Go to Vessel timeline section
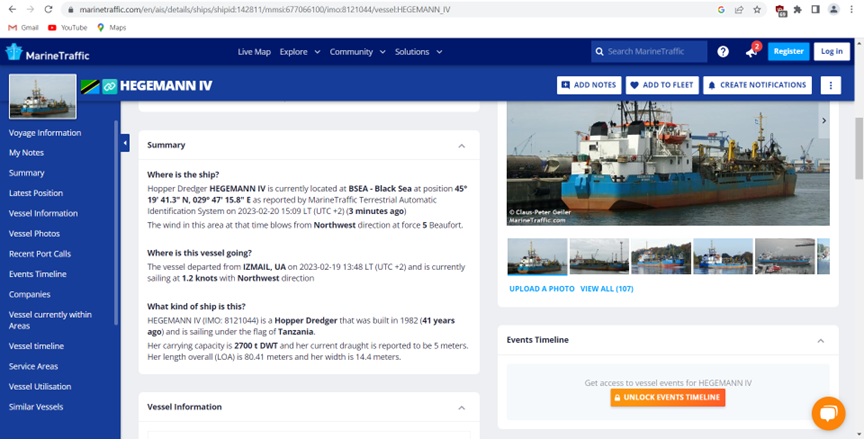Viewport: 864px width, 439px height. click(x=36, y=346)
